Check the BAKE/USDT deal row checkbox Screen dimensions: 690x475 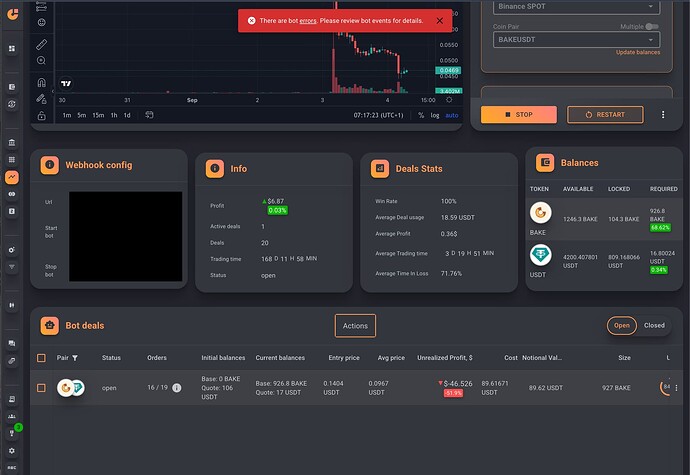tap(41, 388)
